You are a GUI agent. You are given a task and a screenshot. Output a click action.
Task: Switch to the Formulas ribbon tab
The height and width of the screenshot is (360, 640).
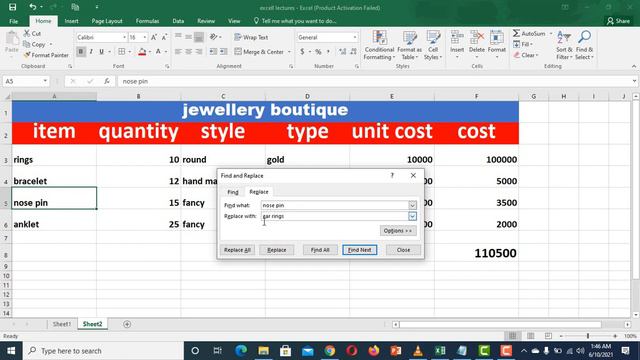147,21
